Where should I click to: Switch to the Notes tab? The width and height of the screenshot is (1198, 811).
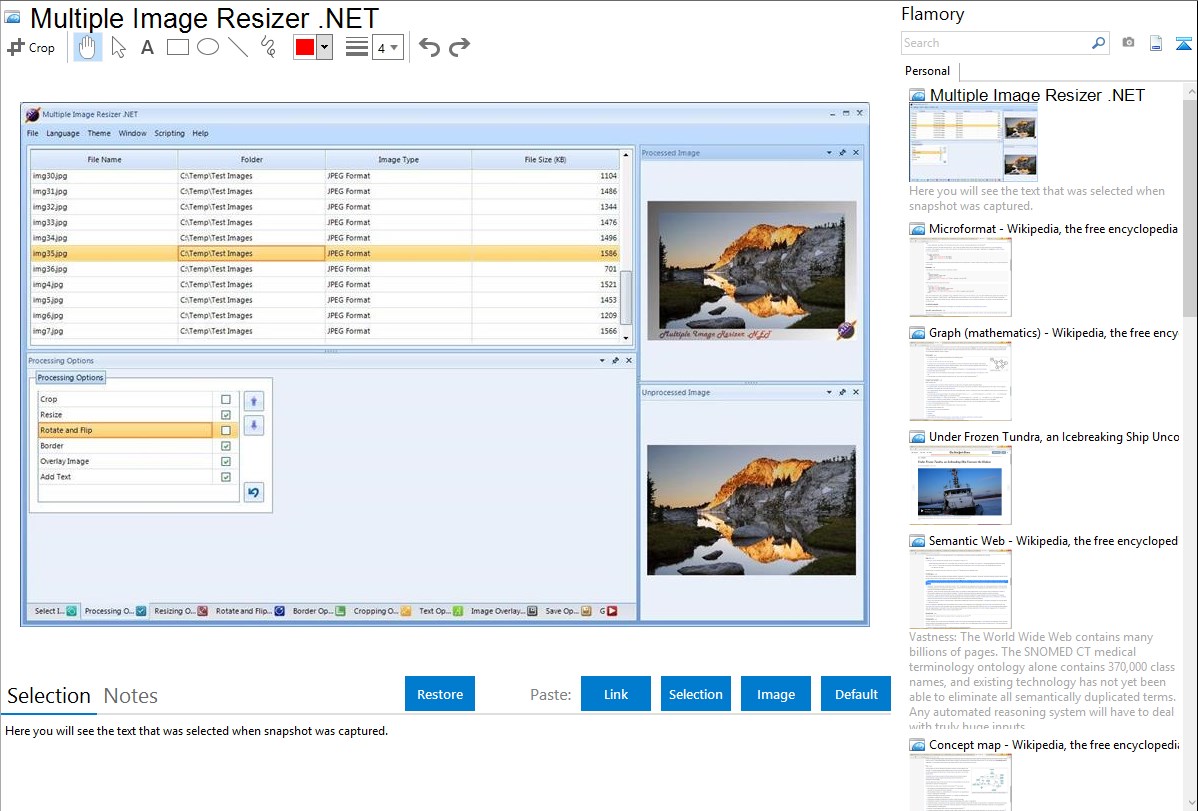click(130, 696)
